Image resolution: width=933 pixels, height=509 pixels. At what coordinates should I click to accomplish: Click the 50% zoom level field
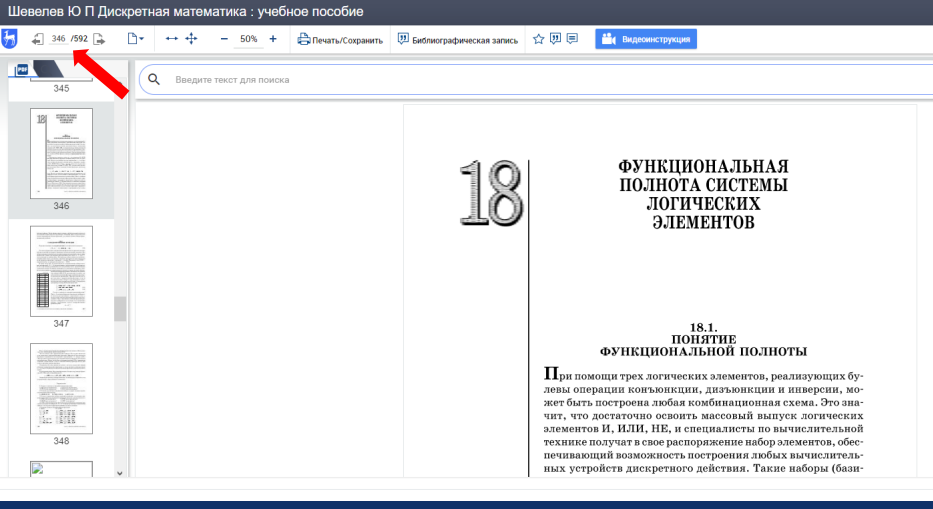[249, 39]
